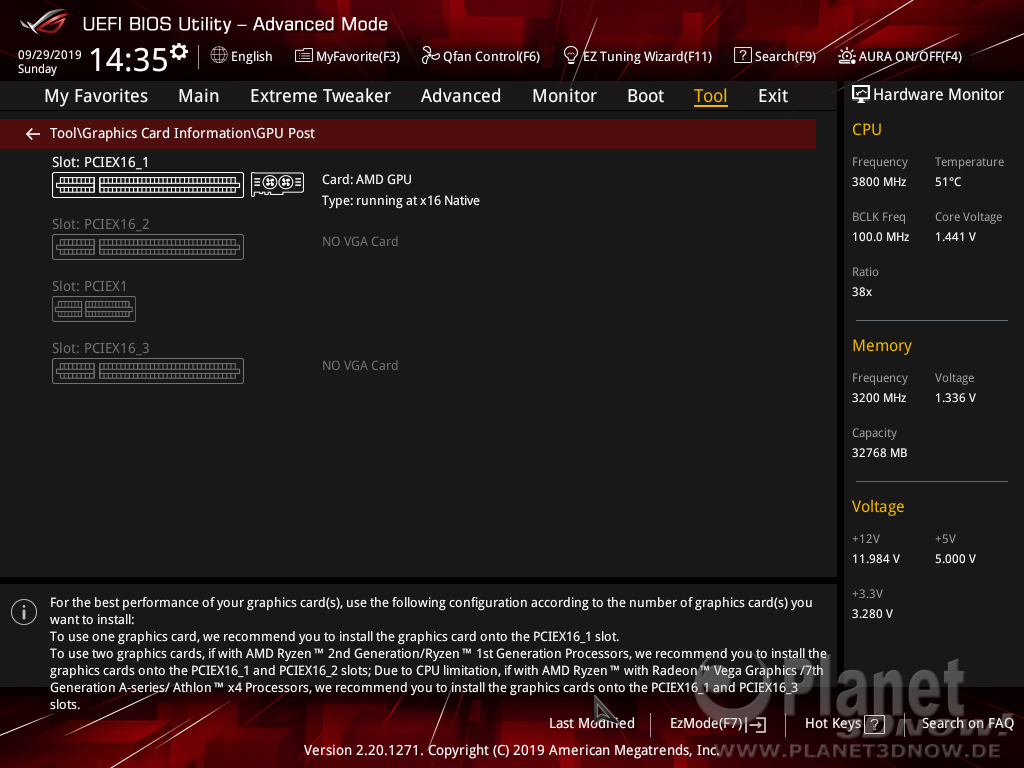Click the +3.3V reading 3.280 V
The image size is (1024, 768).
[x=872, y=614]
